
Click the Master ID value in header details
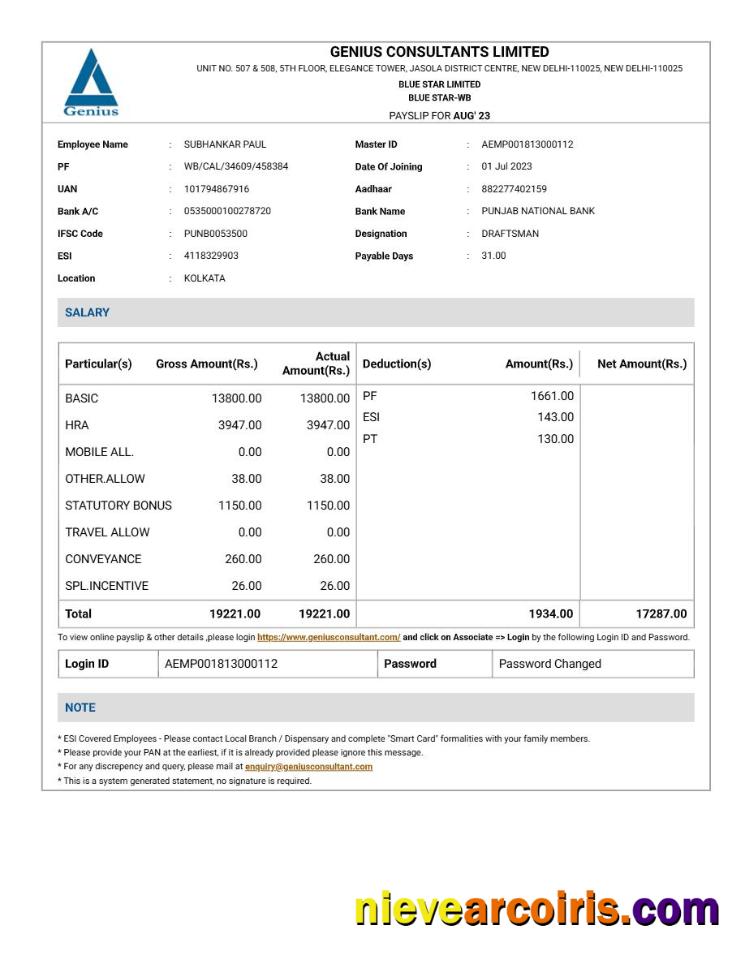coord(527,145)
